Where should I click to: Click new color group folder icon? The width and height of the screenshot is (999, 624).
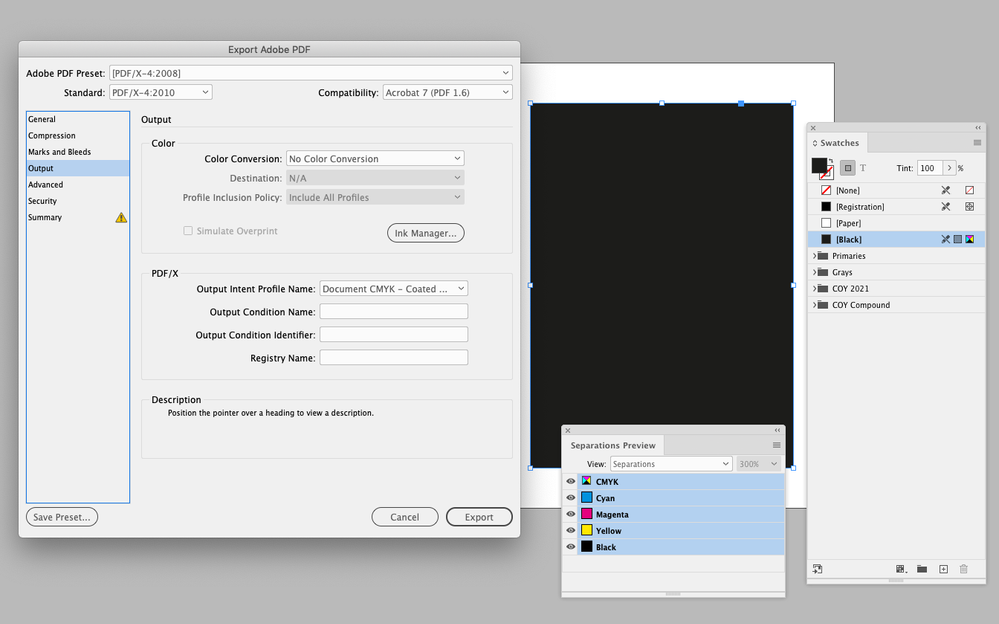922,569
